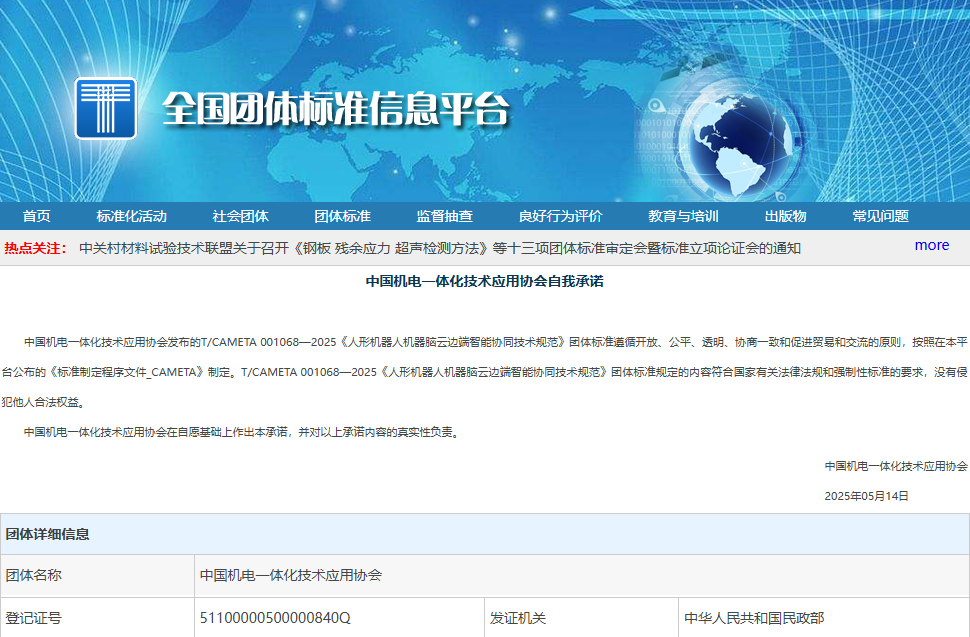This screenshot has width=970, height=637.
Task: Click the platform T logo icon
Action: [106, 108]
